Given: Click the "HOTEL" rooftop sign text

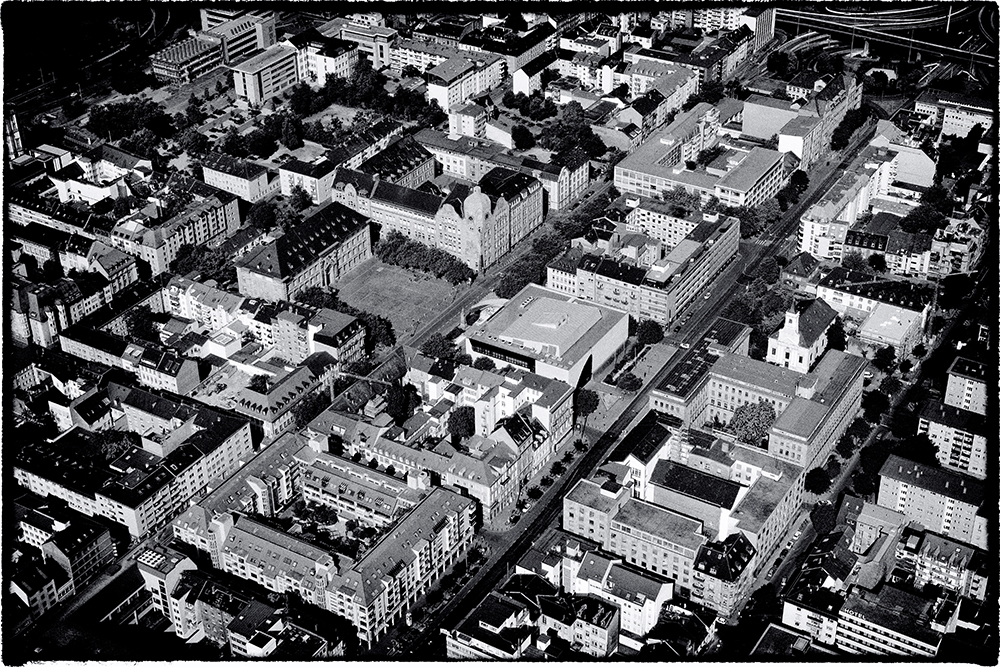Looking at the screenshot, I should [x=856, y=613].
